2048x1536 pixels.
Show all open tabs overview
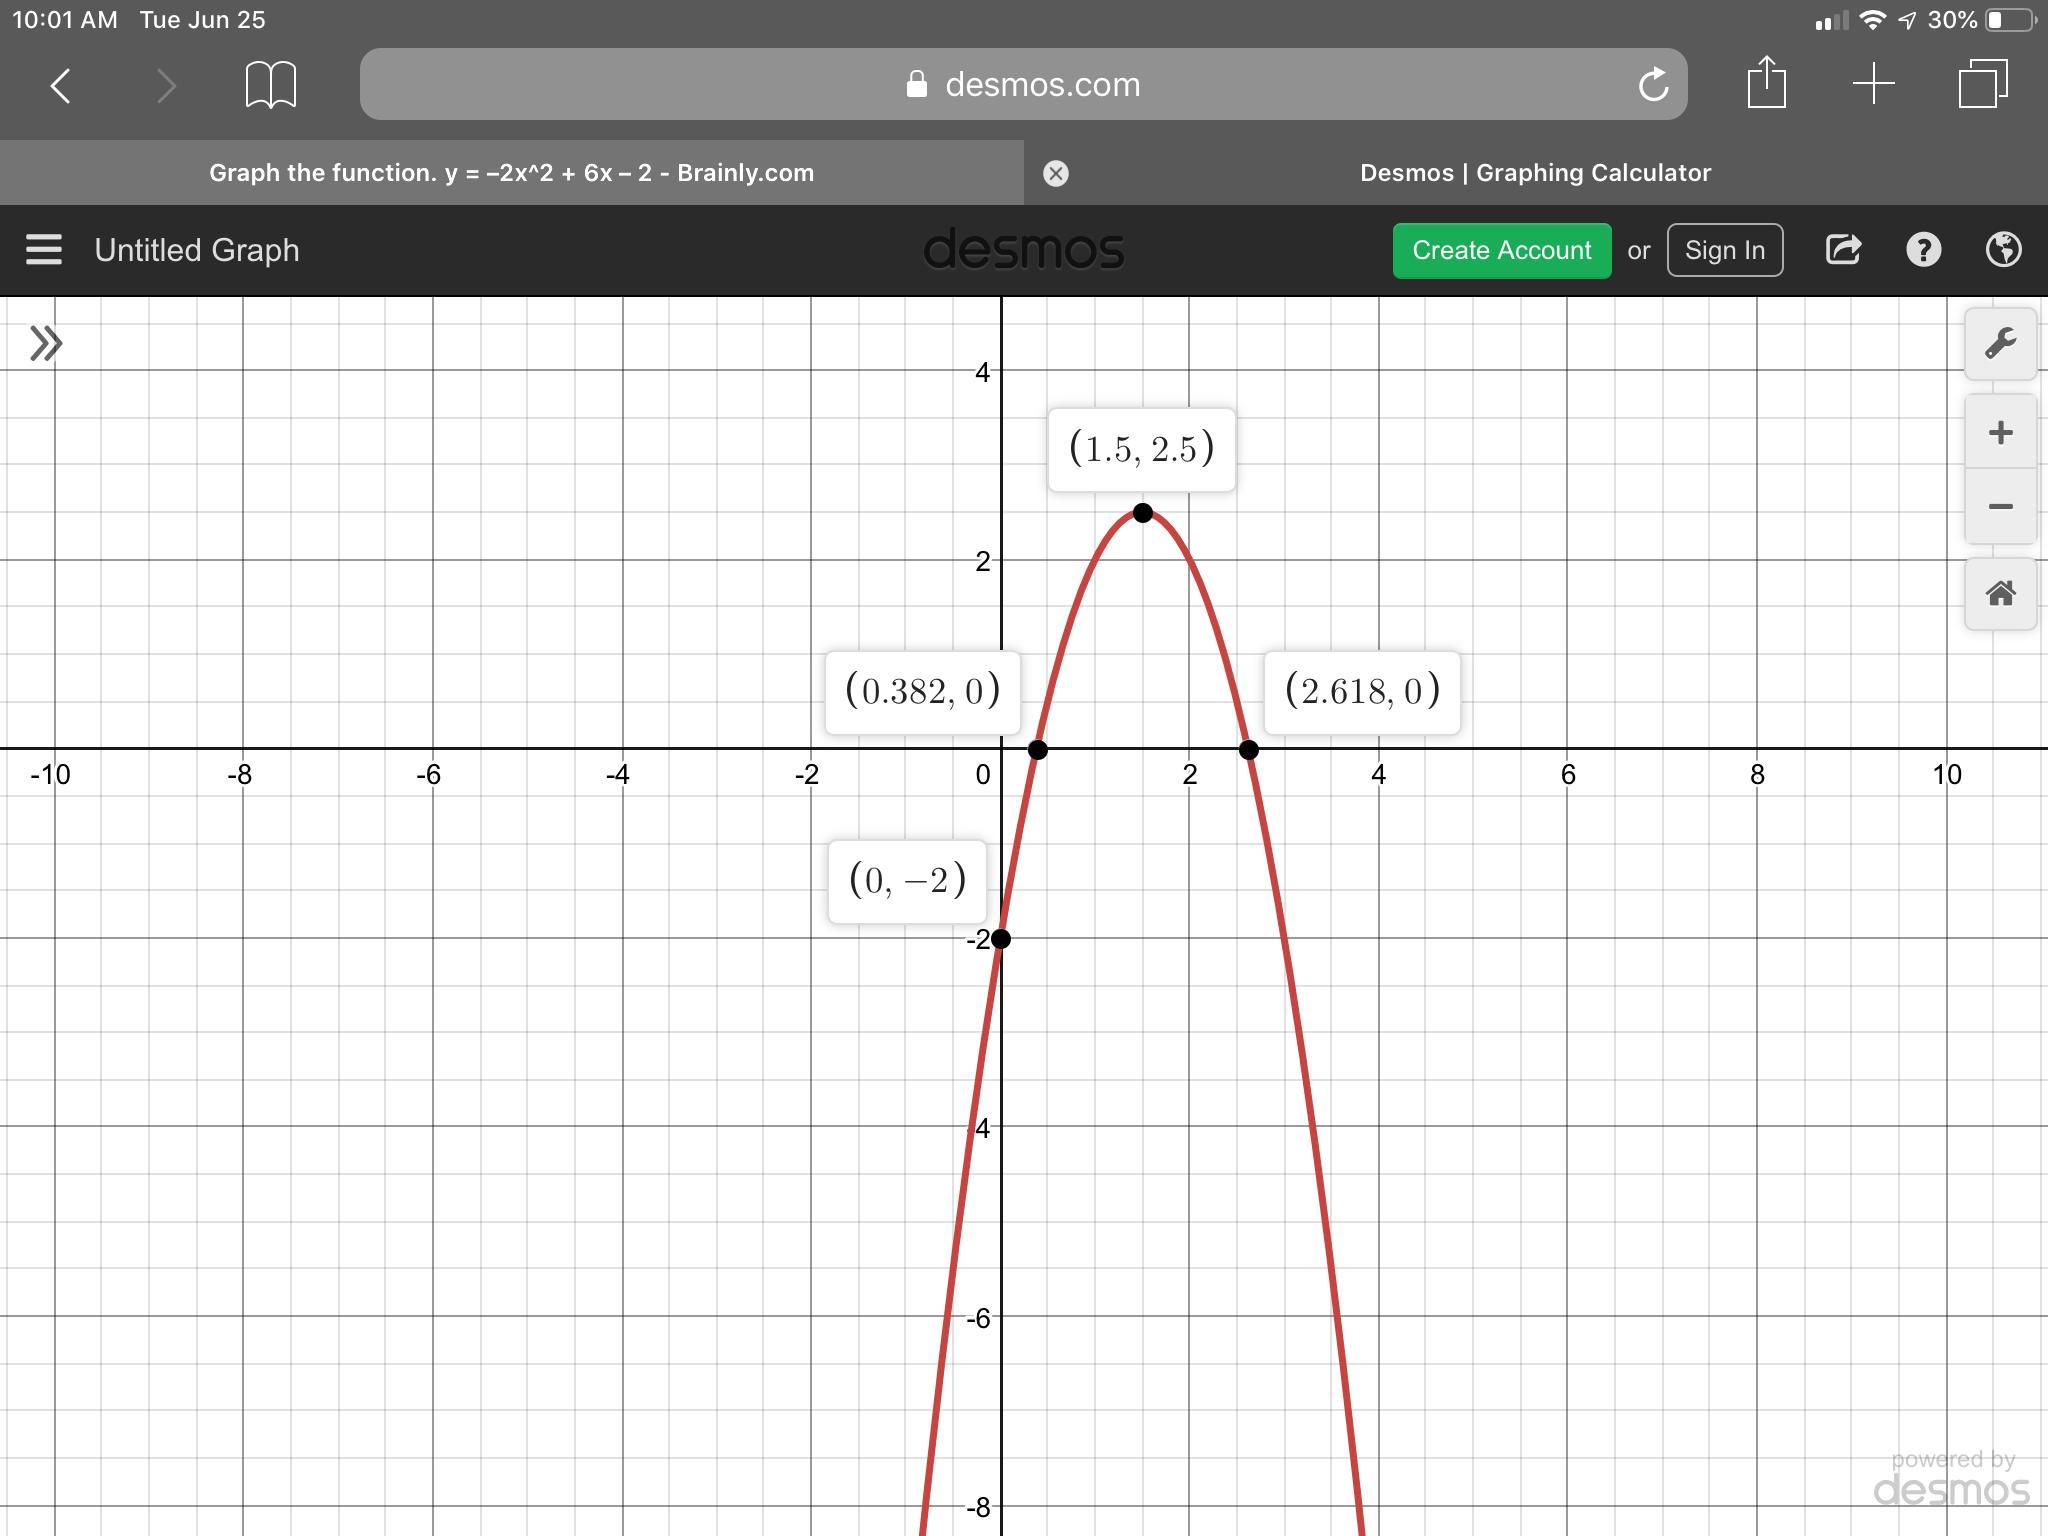point(1982,84)
